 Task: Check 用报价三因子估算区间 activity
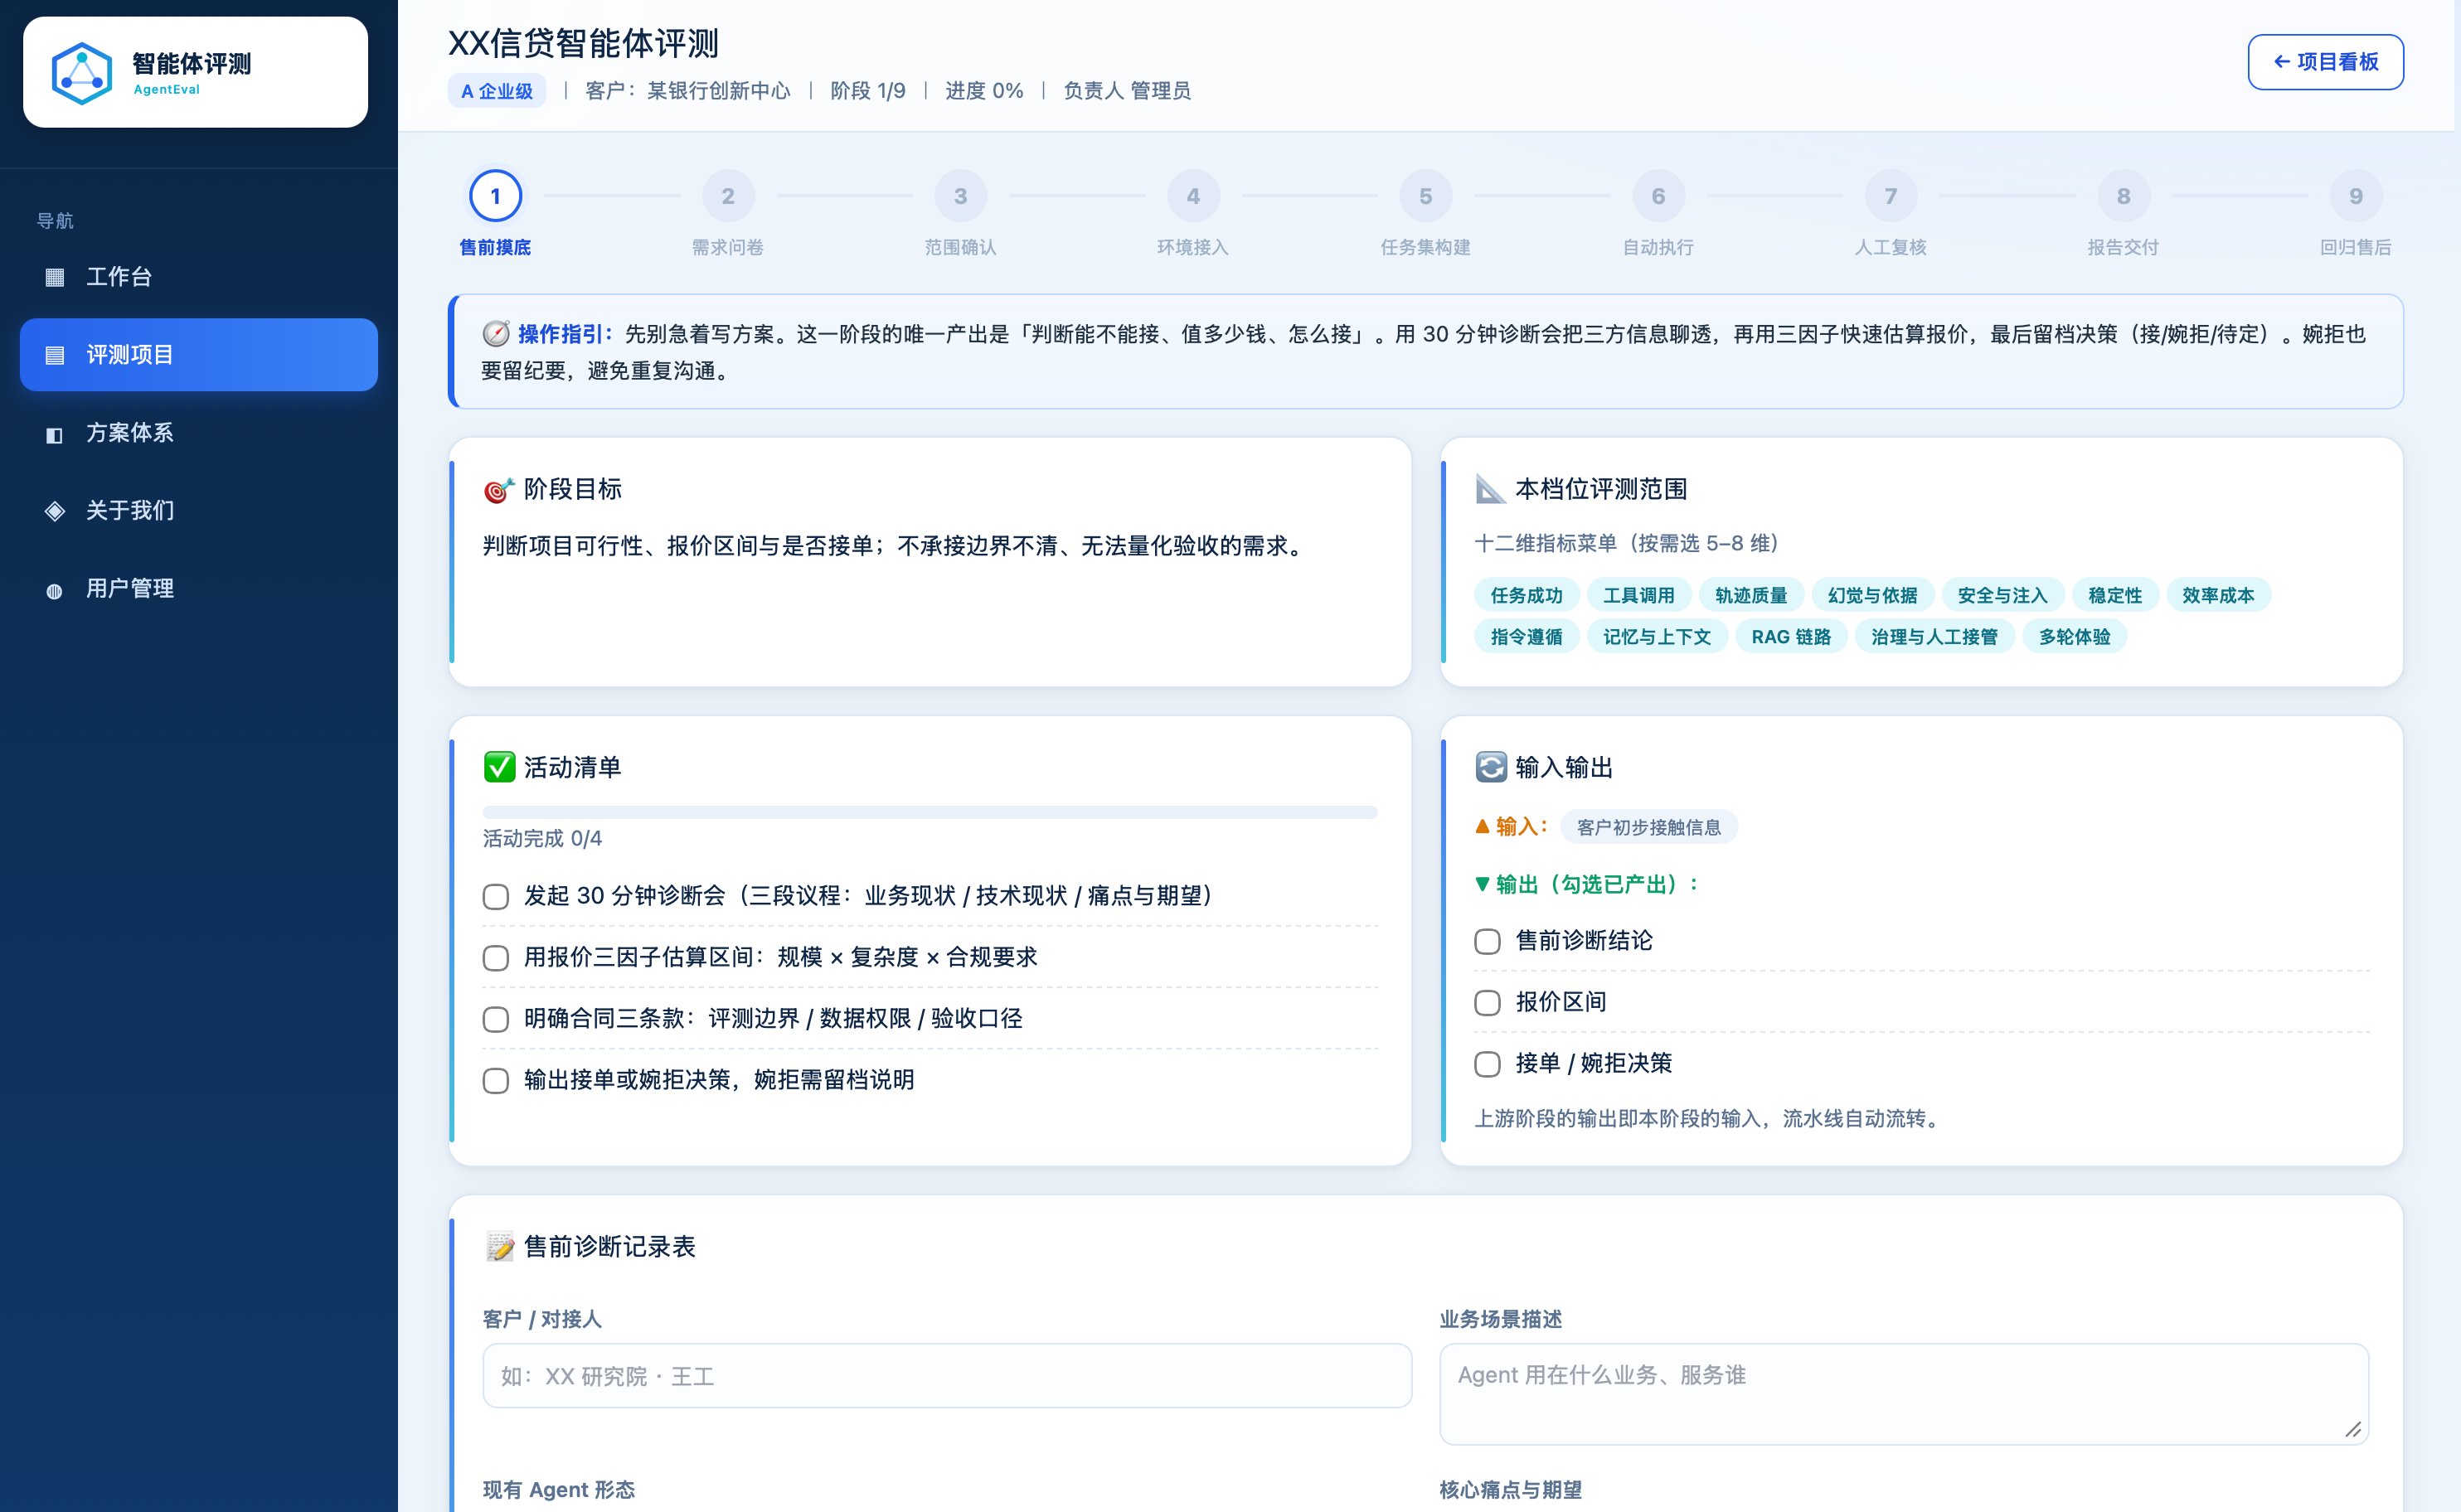[x=496, y=958]
